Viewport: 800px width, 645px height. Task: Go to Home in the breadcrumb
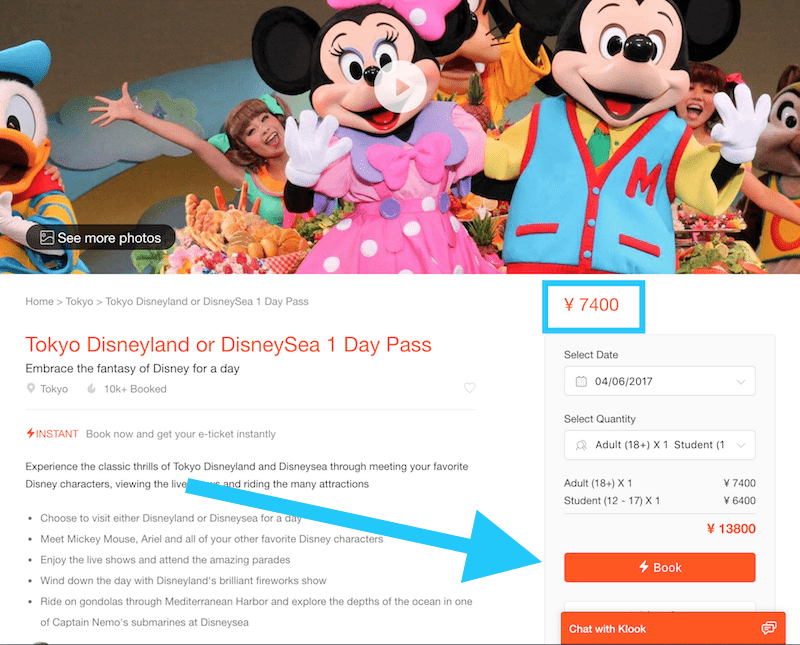[x=39, y=302]
